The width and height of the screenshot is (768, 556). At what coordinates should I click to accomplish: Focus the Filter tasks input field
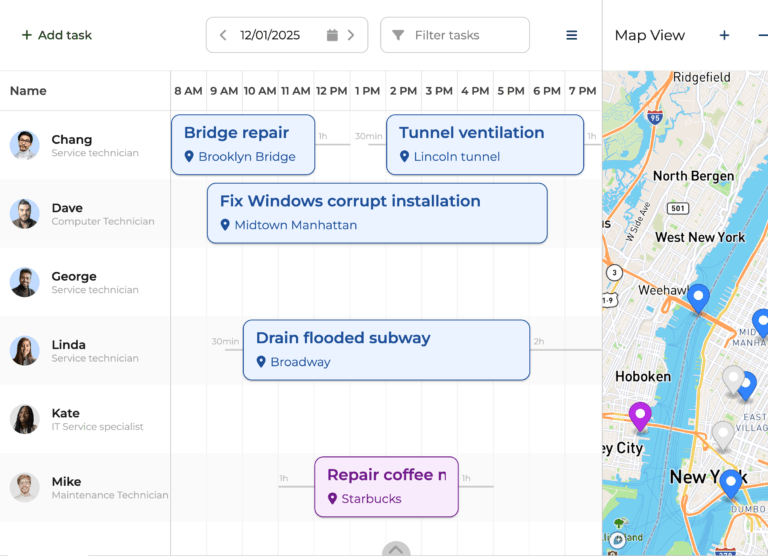point(455,35)
